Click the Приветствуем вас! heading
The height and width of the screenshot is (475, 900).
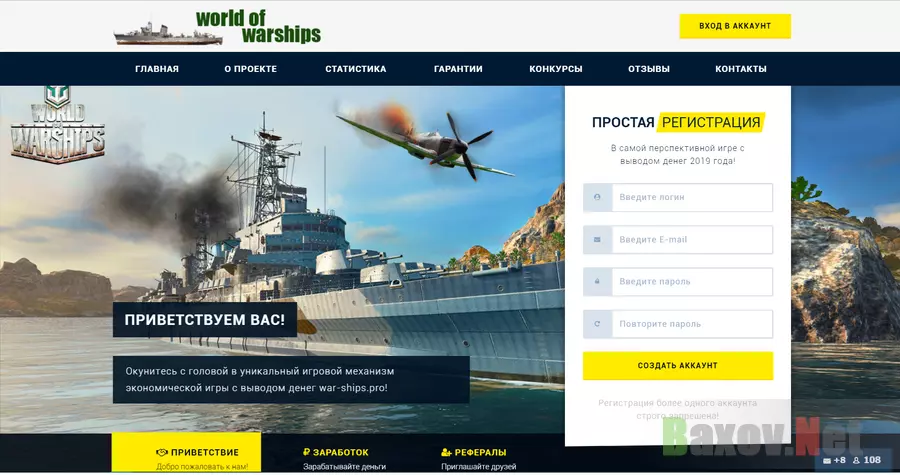tap(205, 320)
